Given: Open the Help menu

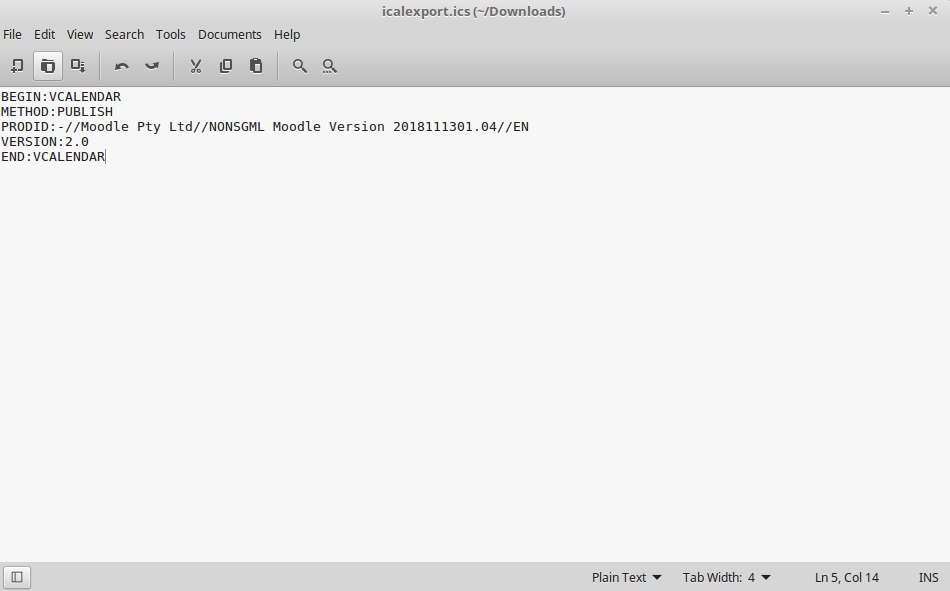Looking at the screenshot, I should 287,35.
